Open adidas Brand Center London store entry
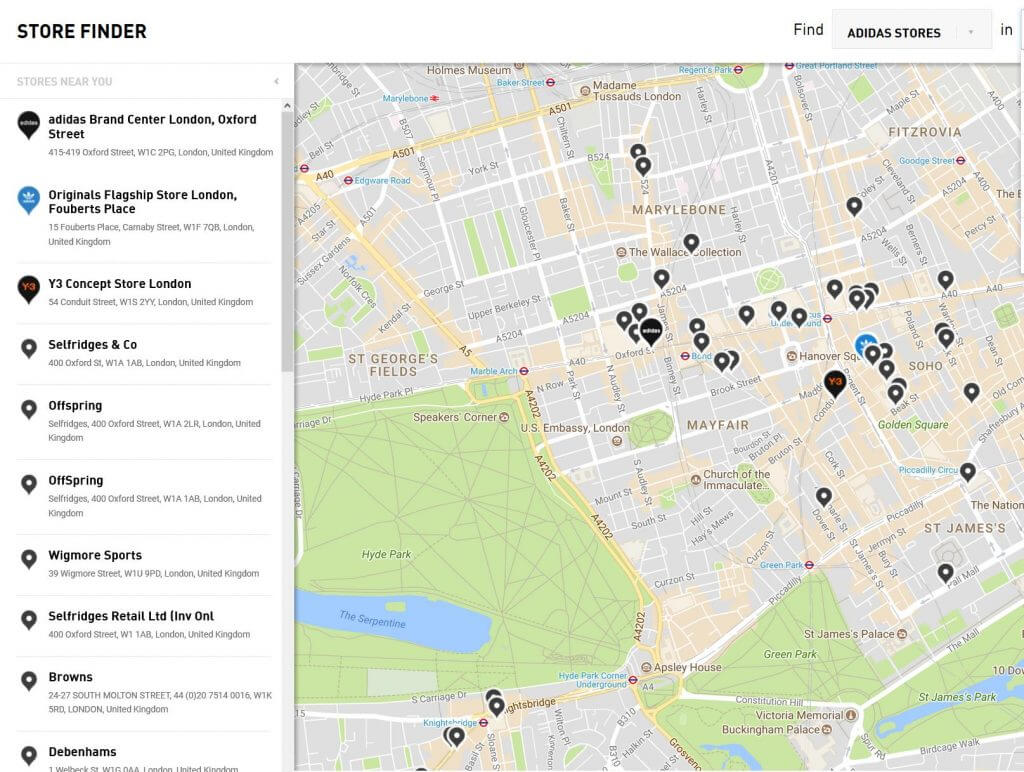Image resolution: width=1024 pixels, height=772 pixels. [x=152, y=127]
